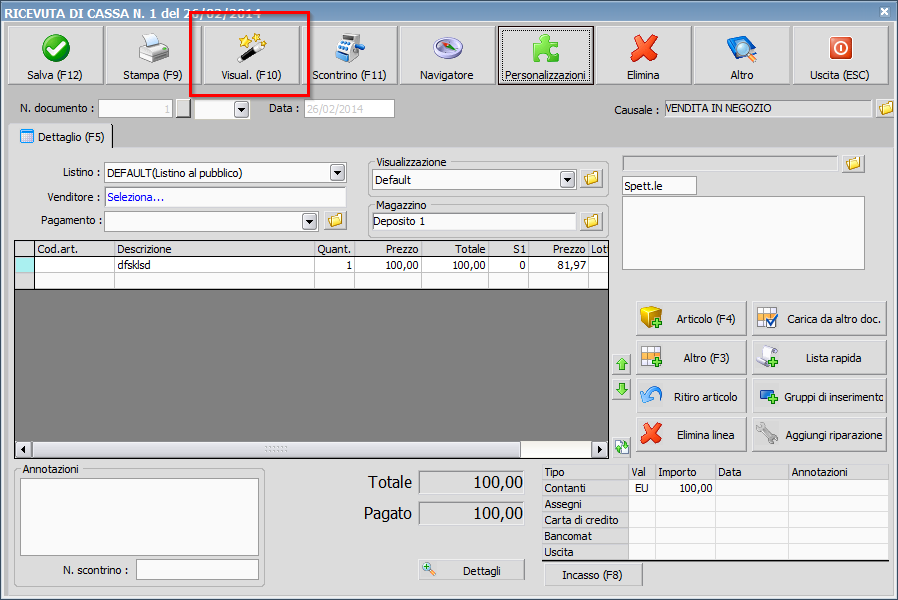Click inside the Annotazioni text area
The height and width of the screenshot is (600, 898).
tap(139, 516)
